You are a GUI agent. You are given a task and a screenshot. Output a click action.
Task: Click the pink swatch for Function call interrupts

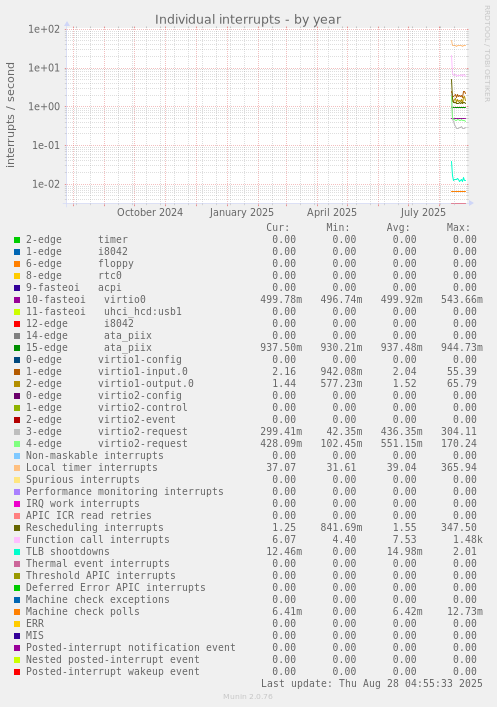pos(17,540)
